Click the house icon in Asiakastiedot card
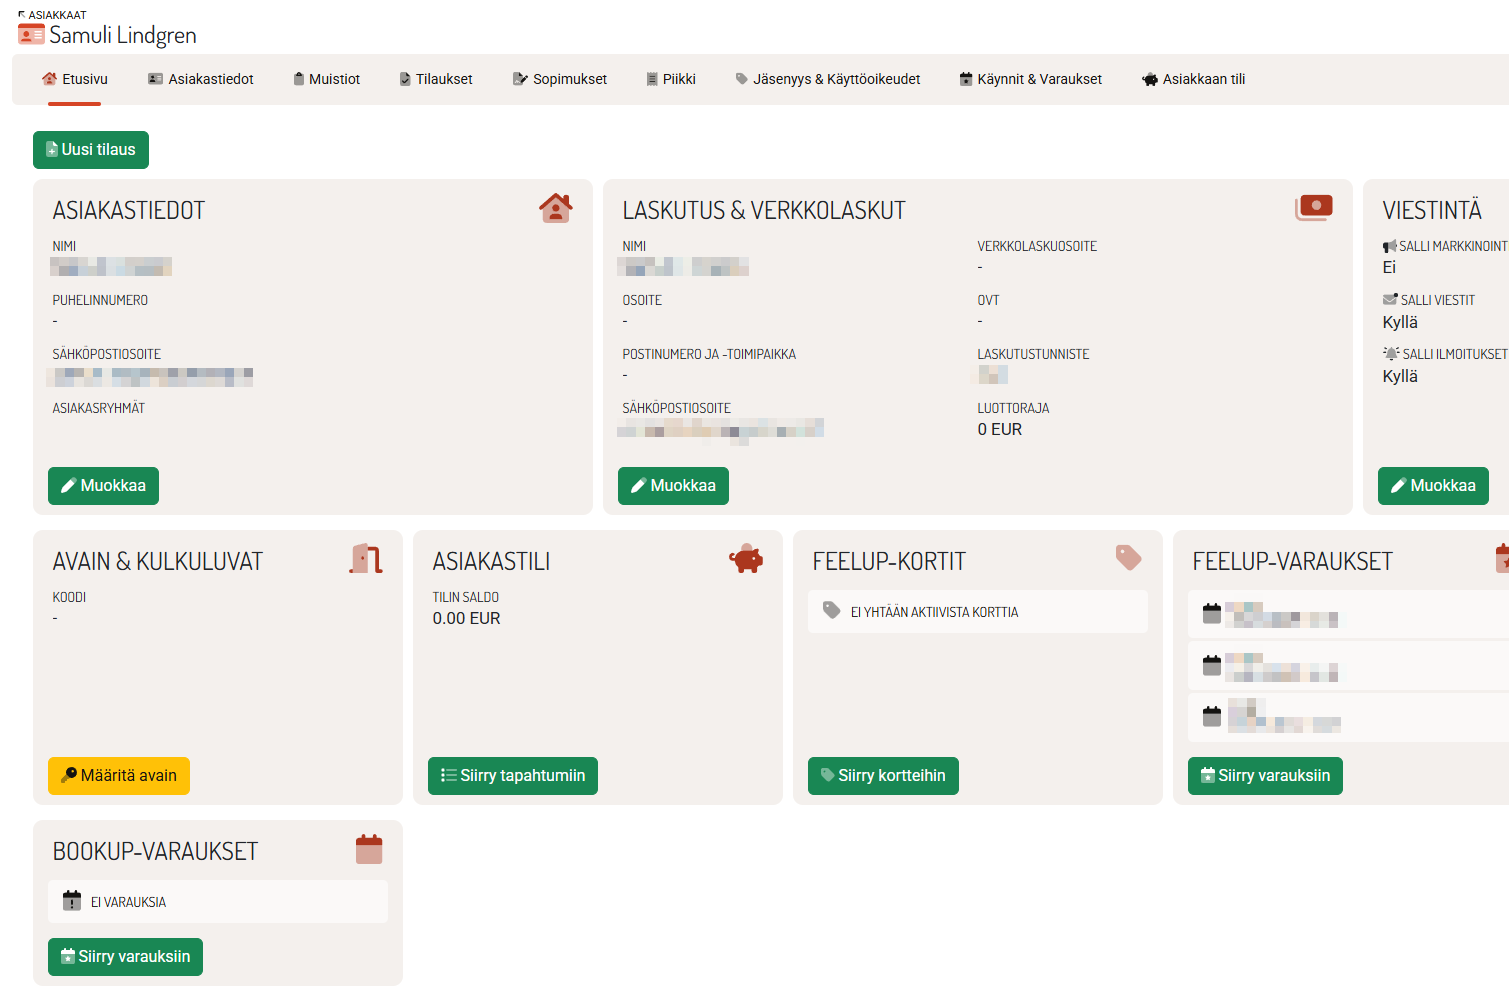The height and width of the screenshot is (998, 1509). point(555,208)
